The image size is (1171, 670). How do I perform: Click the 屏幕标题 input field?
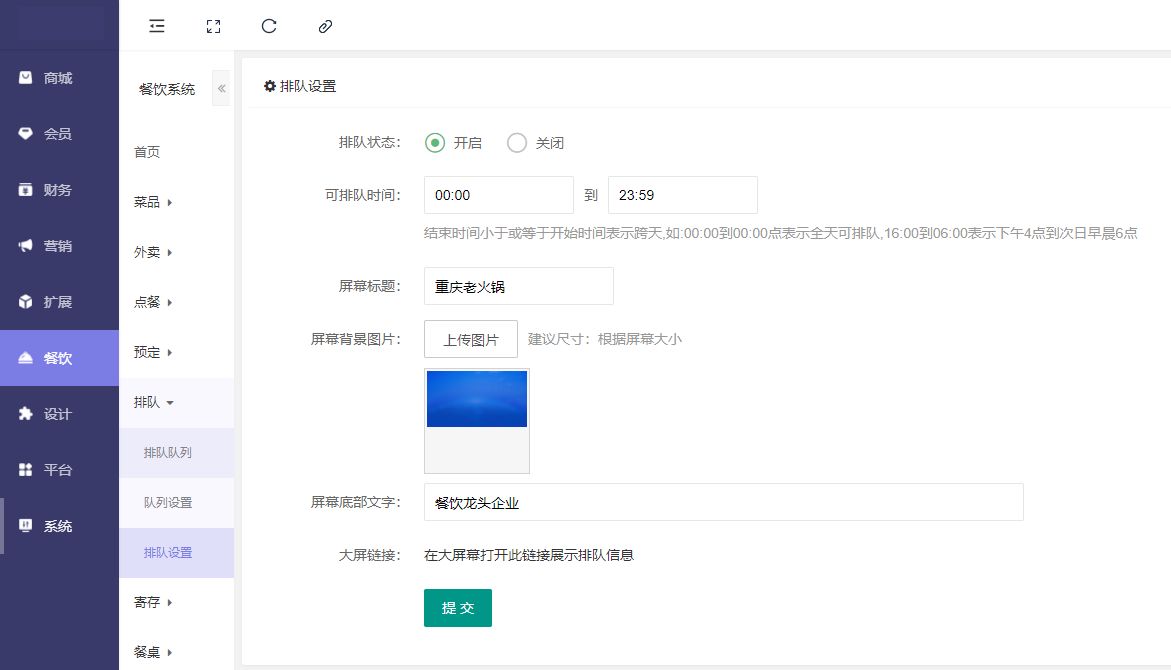click(518, 286)
